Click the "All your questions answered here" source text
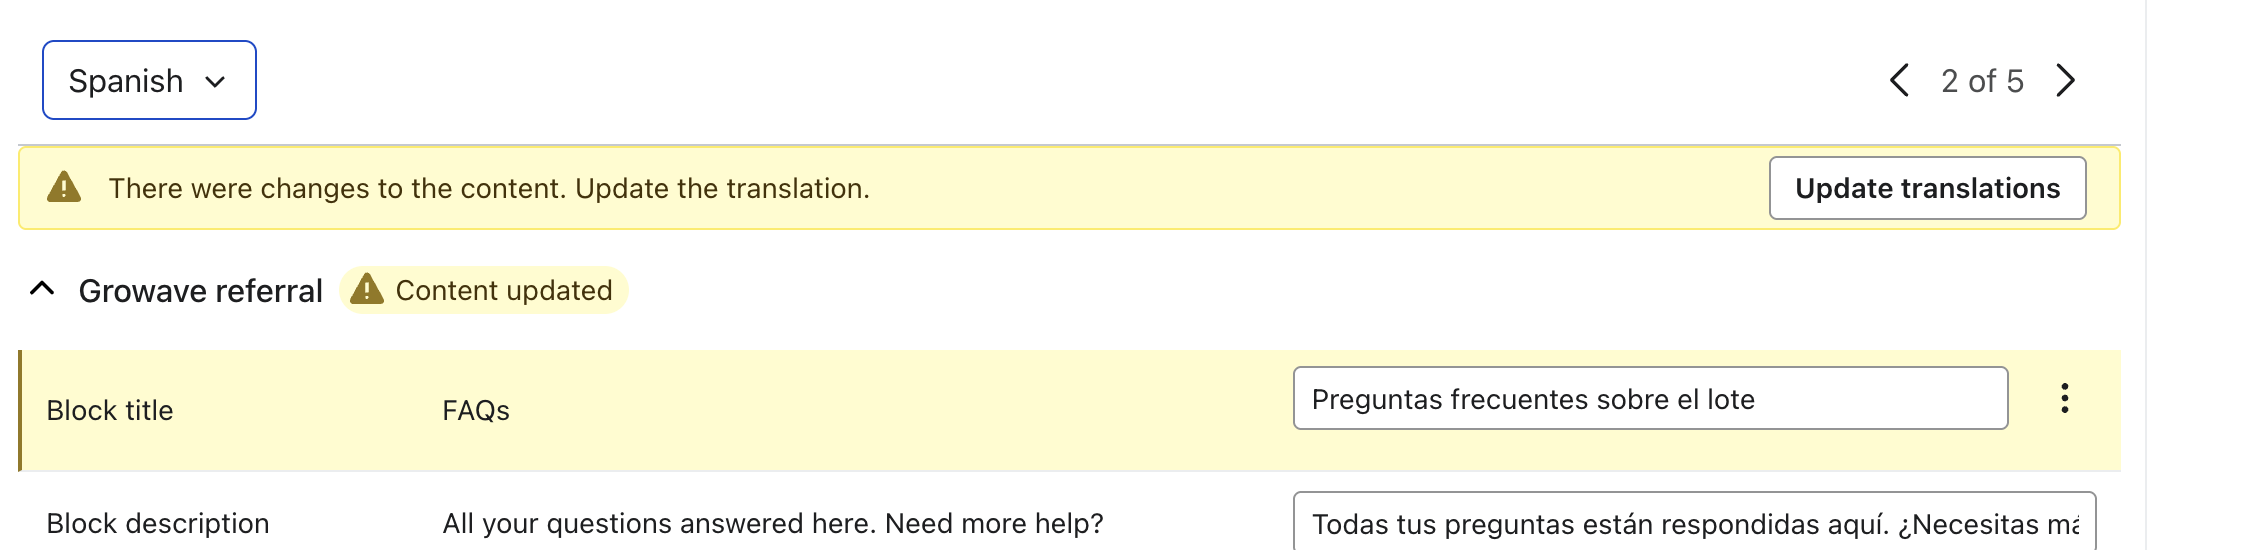2244x550 pixels. [772, 523]
